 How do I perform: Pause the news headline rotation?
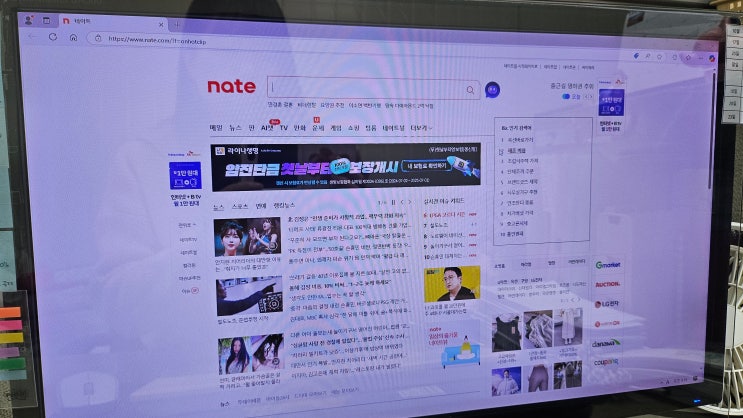point(393,202)
